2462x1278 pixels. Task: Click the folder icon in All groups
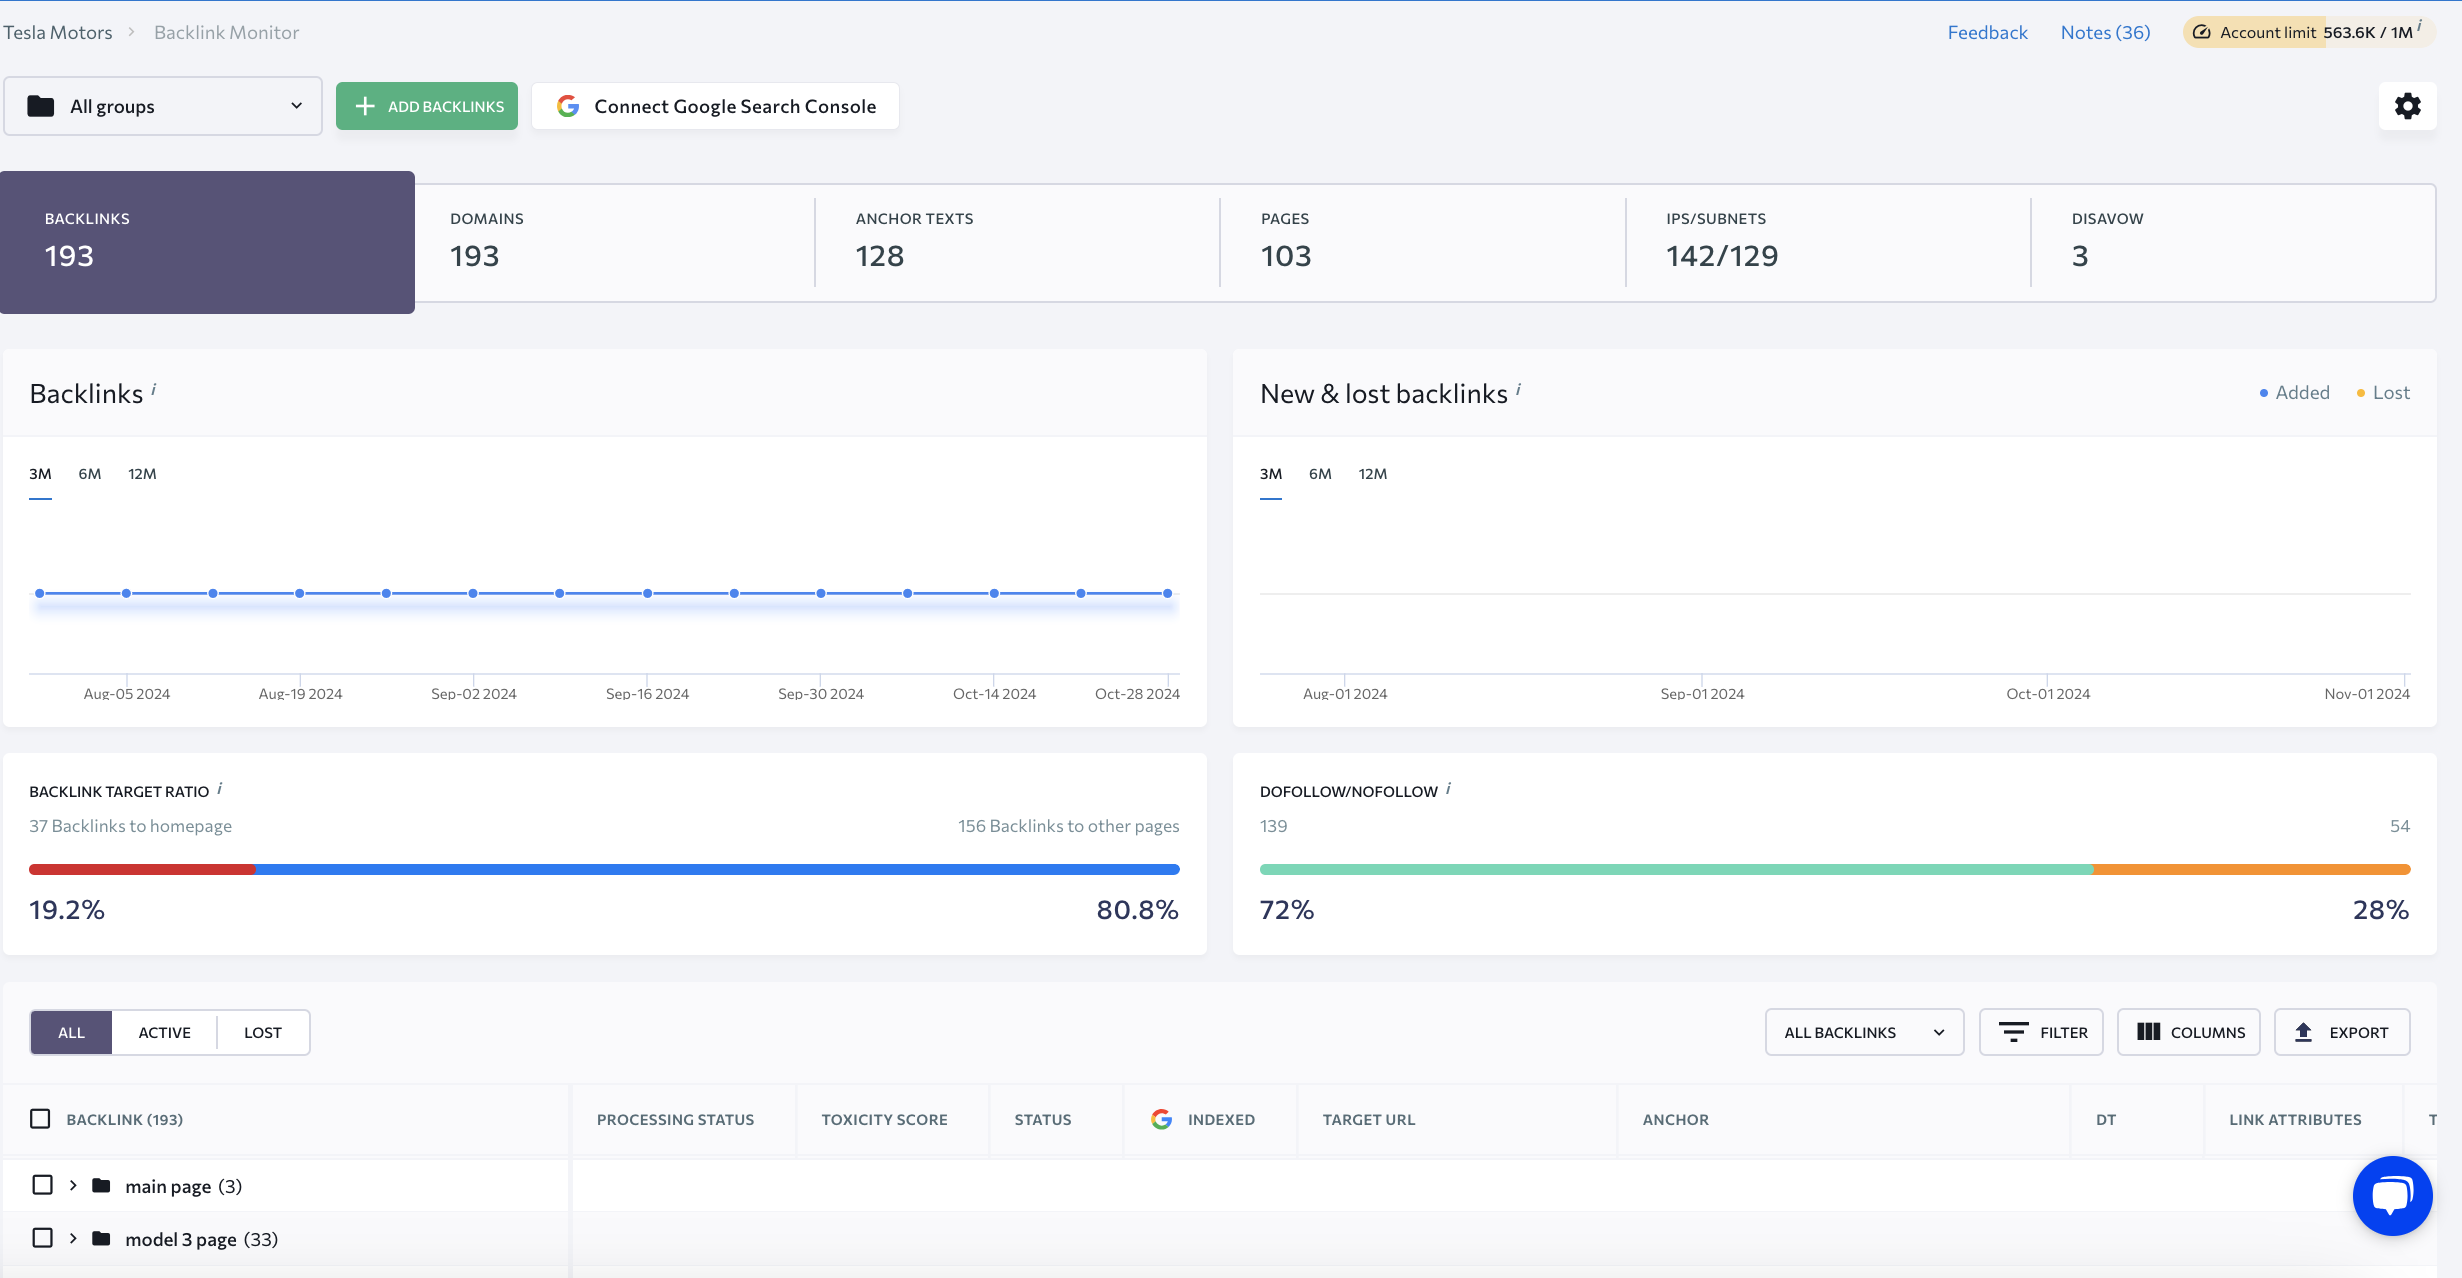pyautogui.click(x=41, y=106)
